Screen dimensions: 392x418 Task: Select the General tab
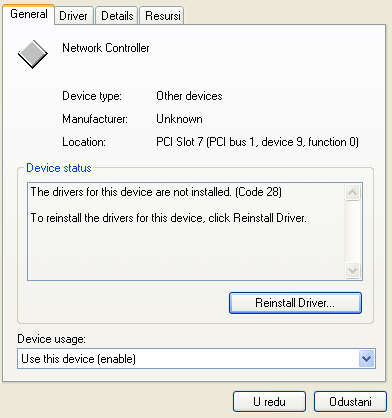pyautogui.click(x=29, y=14)
